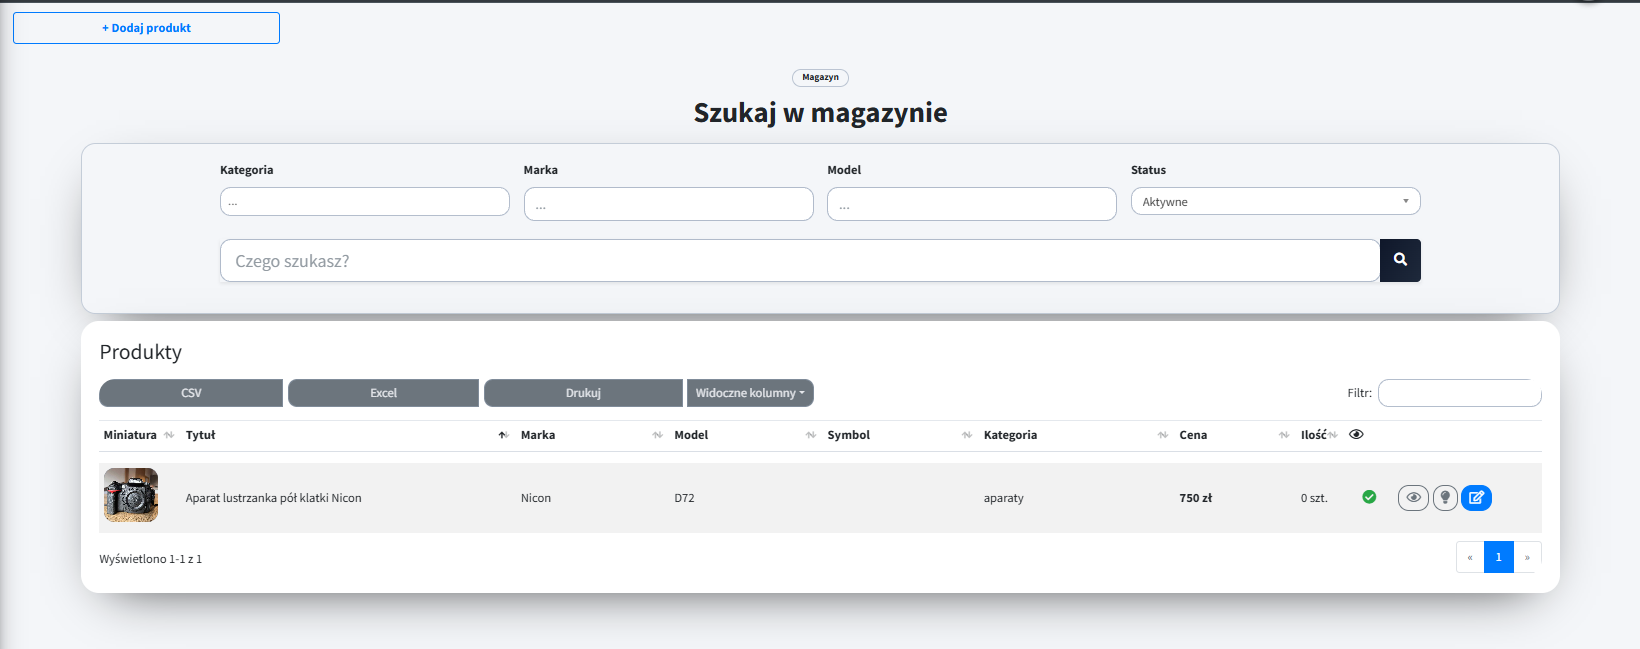Sort table by Kategoria column
The height and width of the screenshot is (649, 1640).
[1076, 435]
